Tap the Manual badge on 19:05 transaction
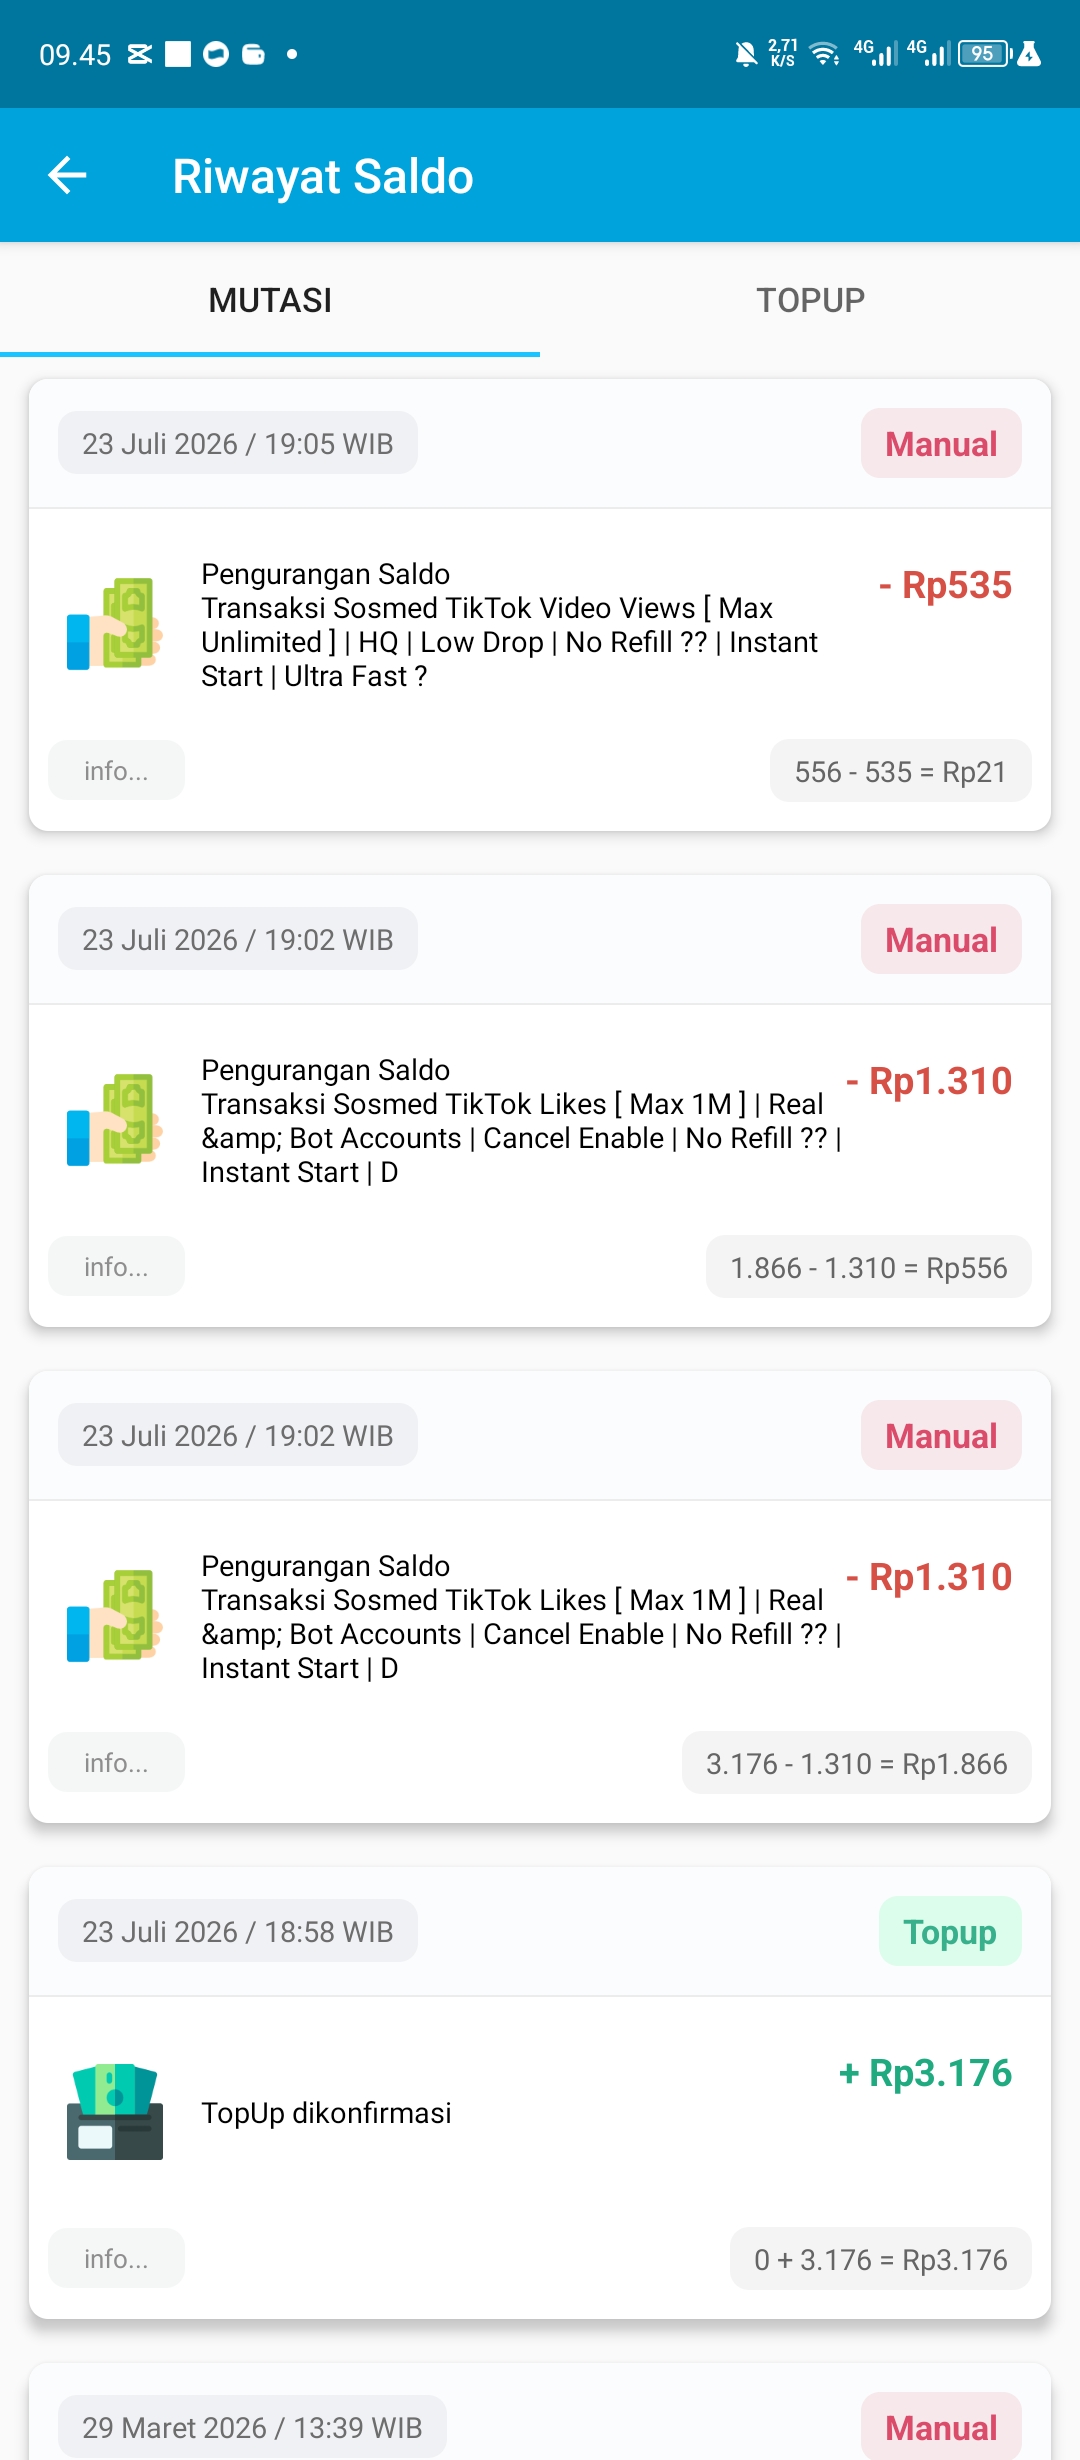This screenshot has height=2460, width=1080. point(941,444)
